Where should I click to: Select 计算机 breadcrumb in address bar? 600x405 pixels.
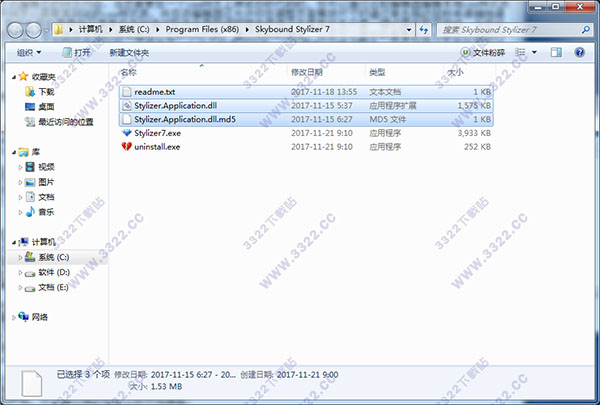(x=91, y=29)
